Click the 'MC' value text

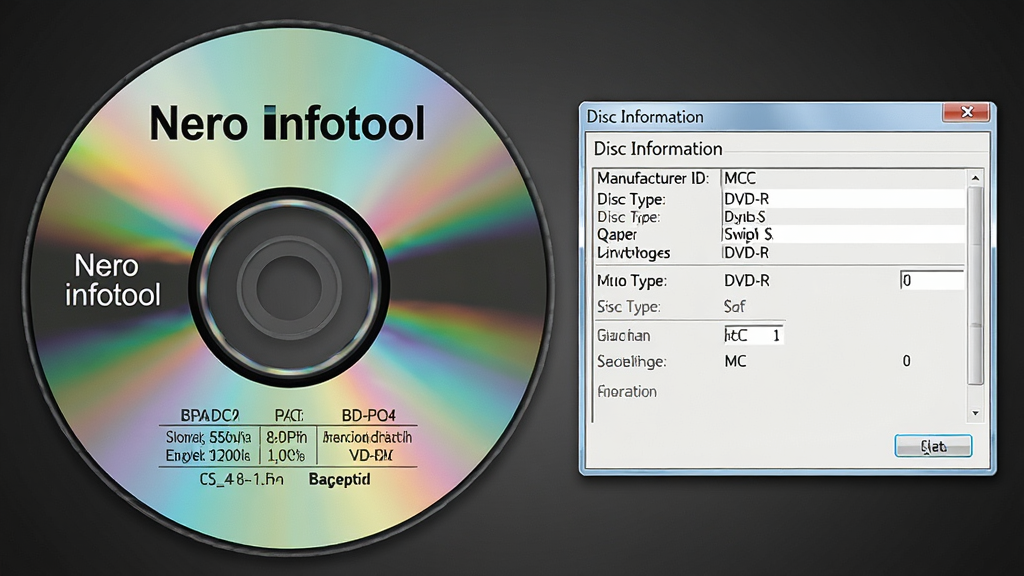pyautogui.click(x=735, y=361)
